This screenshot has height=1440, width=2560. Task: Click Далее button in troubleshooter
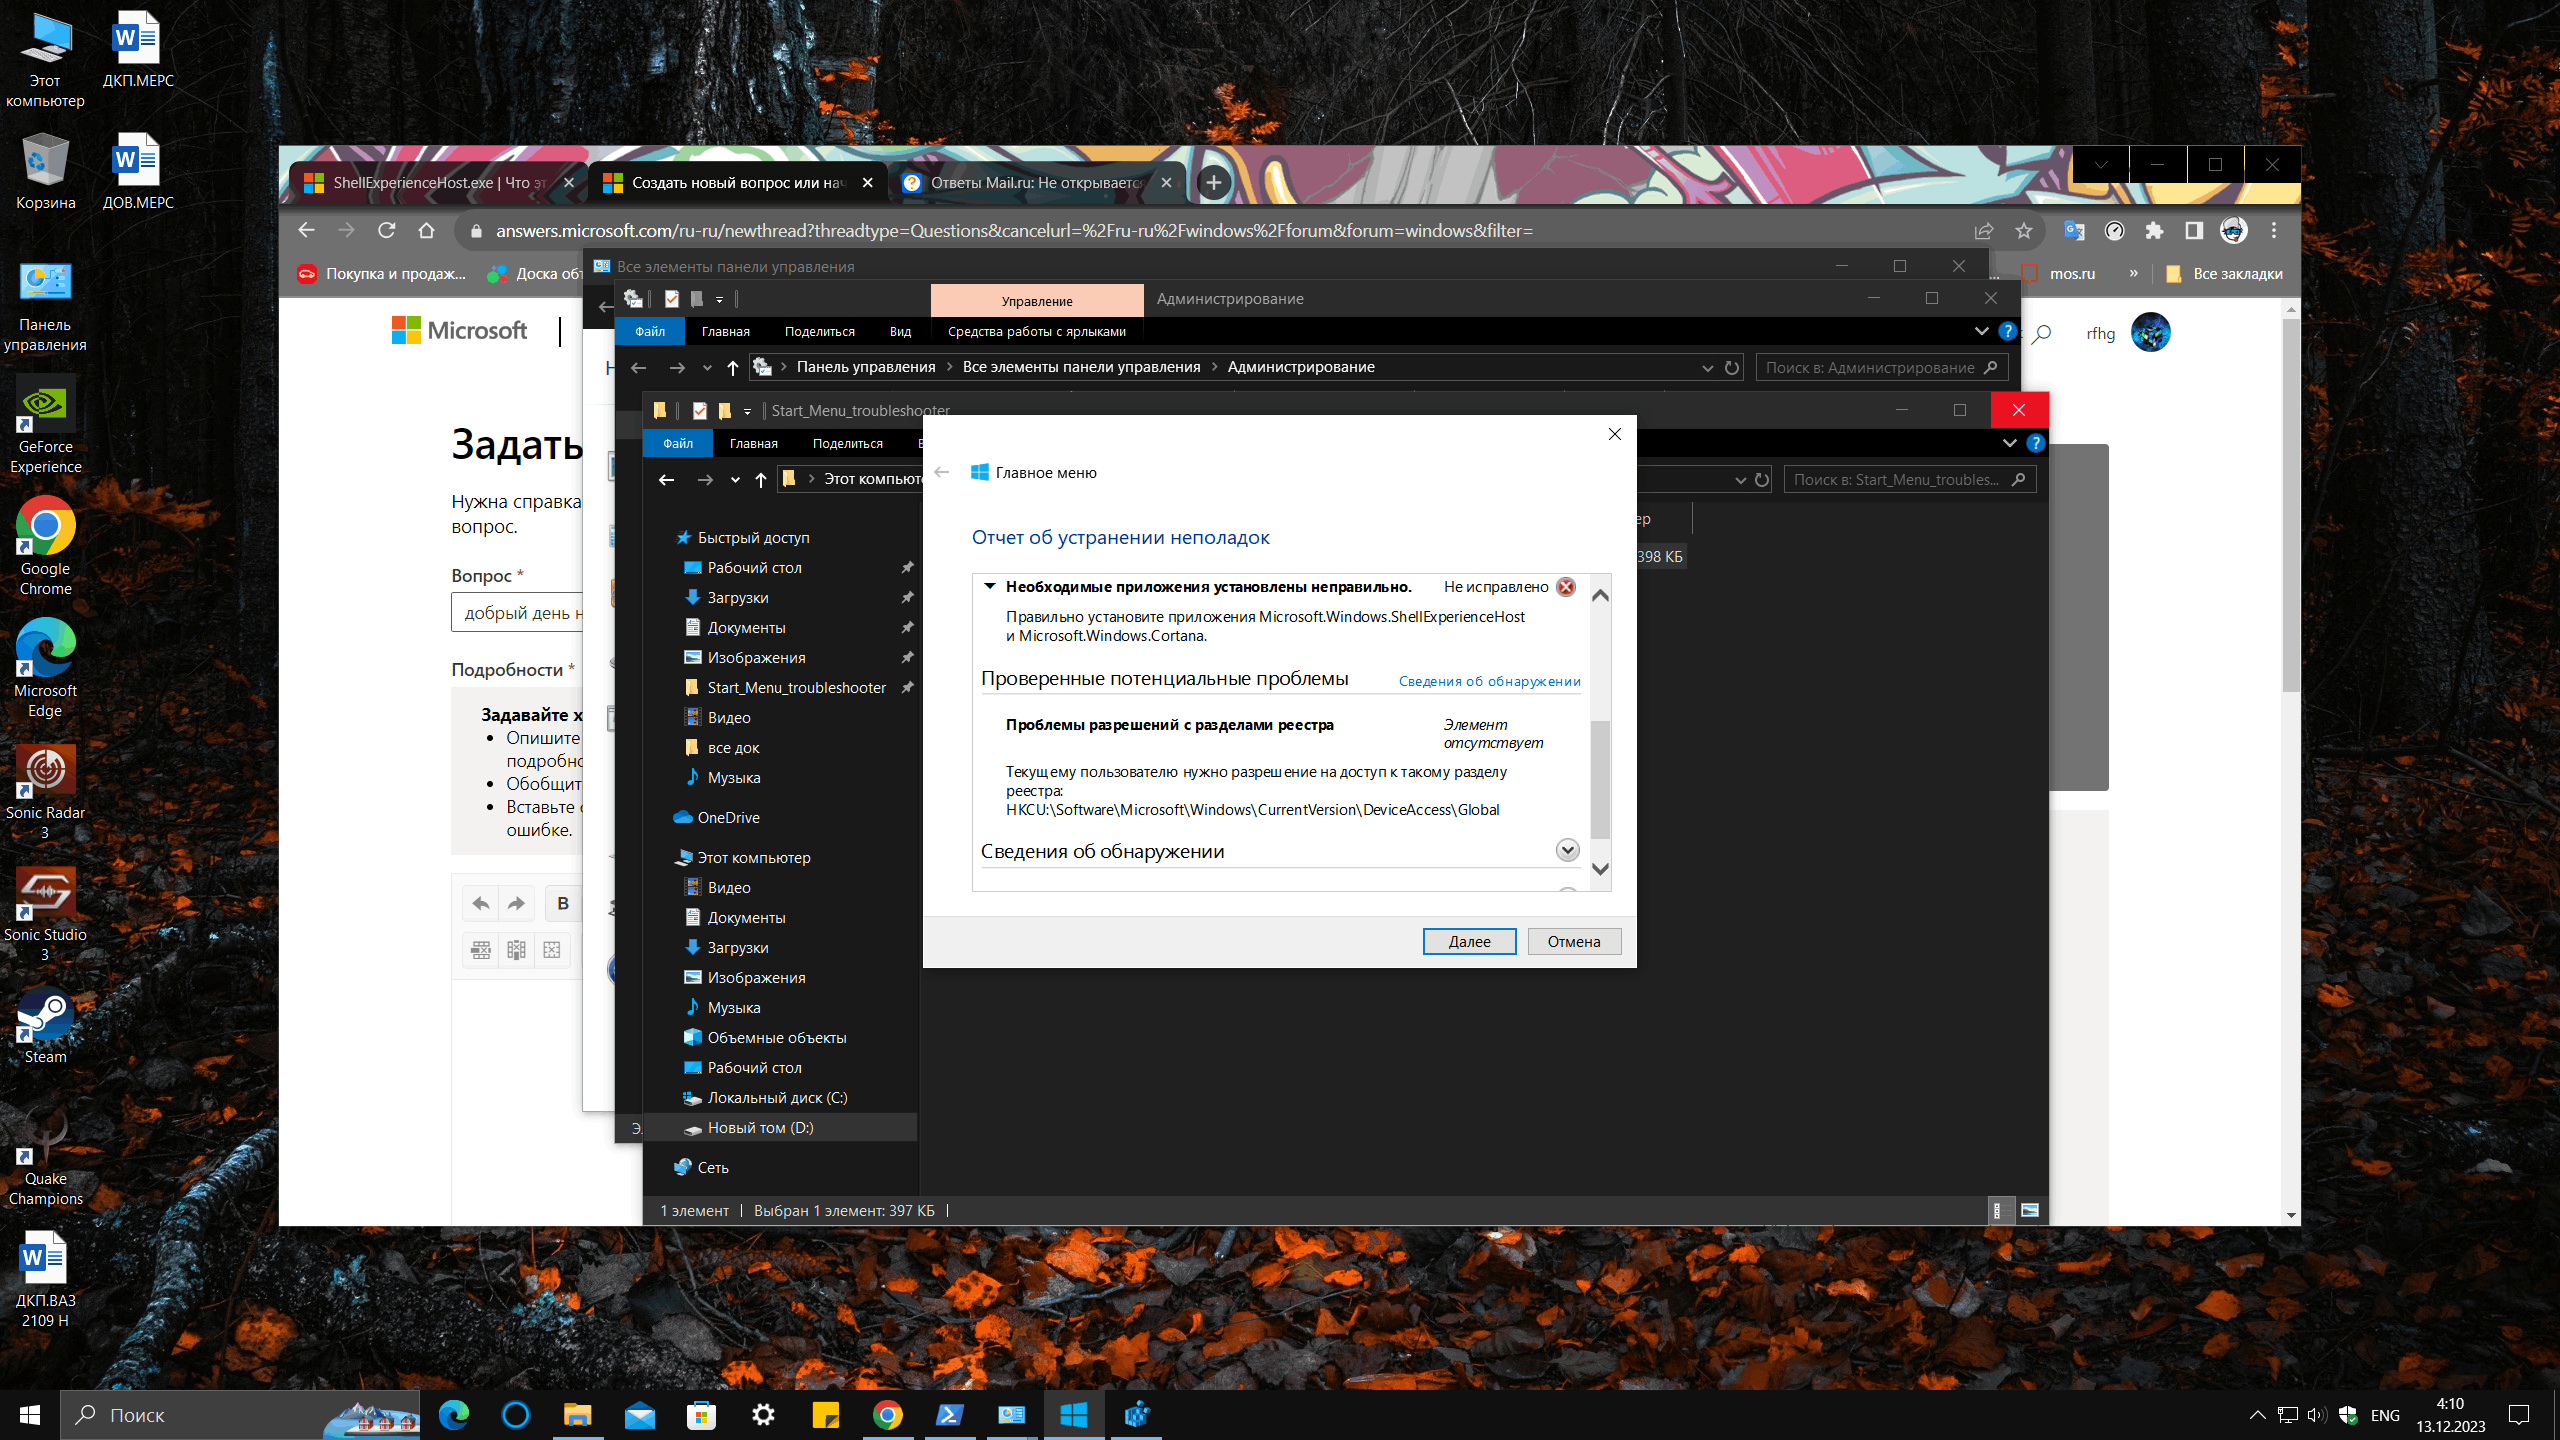click(1466, 941)
